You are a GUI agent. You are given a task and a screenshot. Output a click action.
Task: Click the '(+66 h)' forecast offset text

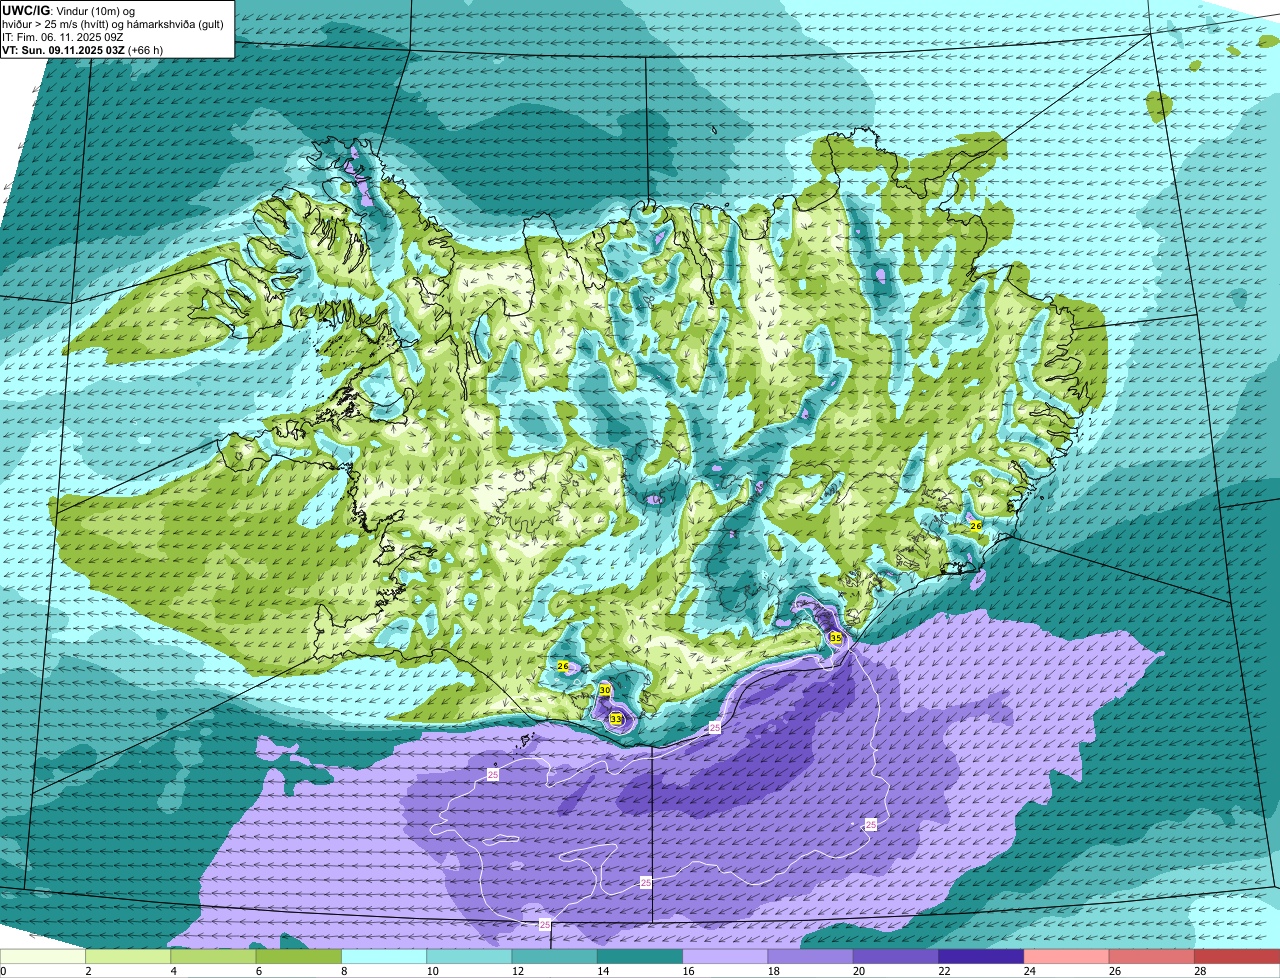pos(146,50)
